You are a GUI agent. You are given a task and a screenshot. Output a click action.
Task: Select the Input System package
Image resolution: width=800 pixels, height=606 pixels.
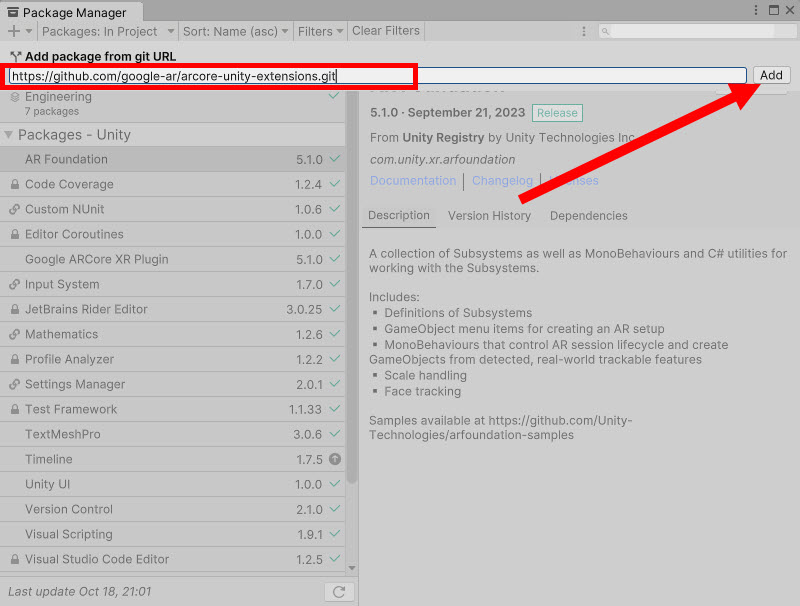pyautogui.click(x=172, y=284)
